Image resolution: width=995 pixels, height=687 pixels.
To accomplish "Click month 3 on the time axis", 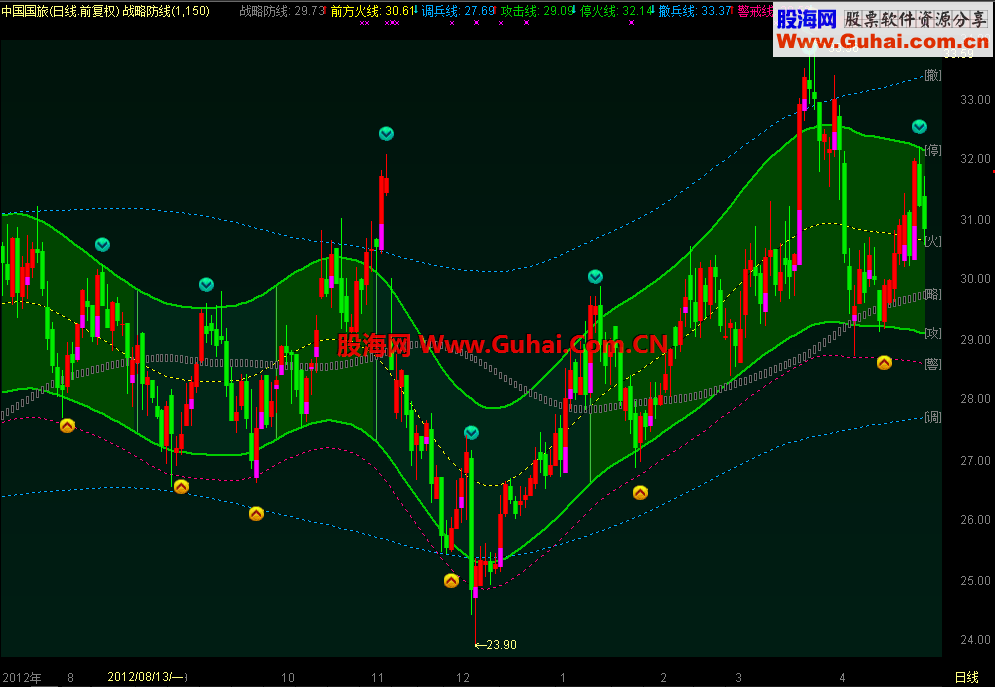I will pyautogui.click(x=739, y=677).
